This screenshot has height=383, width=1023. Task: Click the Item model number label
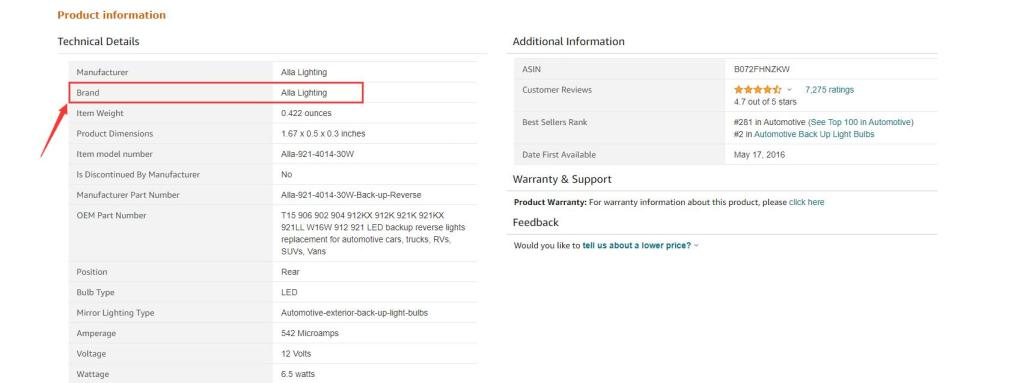114,154
